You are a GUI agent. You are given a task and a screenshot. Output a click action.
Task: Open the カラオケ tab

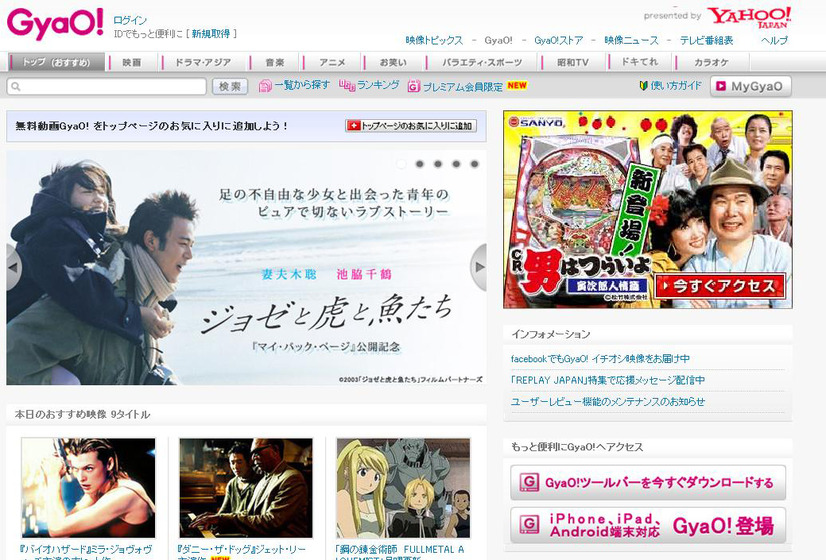(711, 62)
